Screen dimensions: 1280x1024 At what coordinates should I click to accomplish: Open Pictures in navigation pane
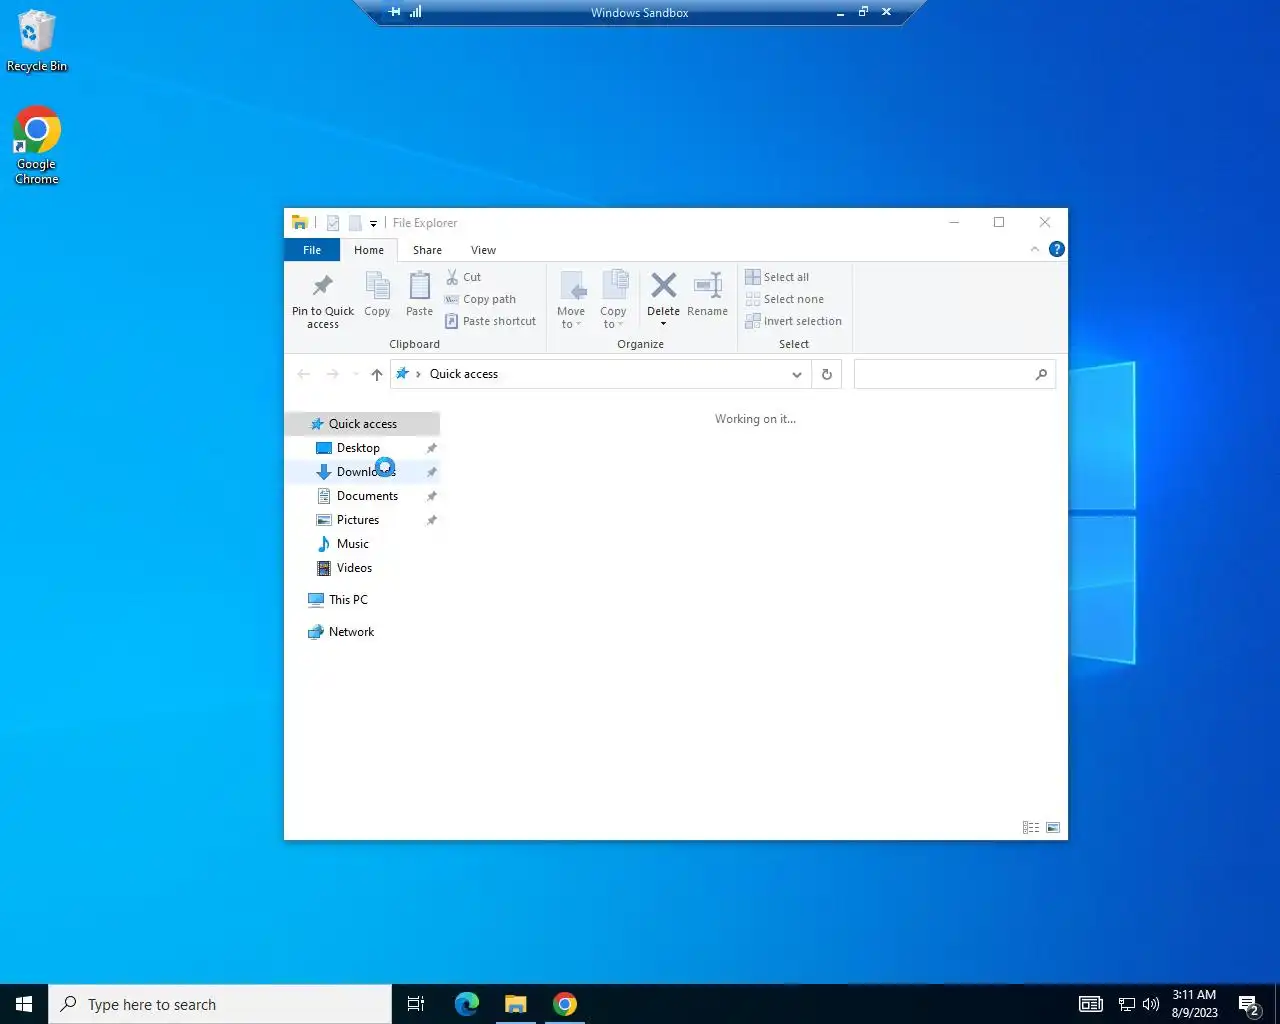(x=363, y=520)
